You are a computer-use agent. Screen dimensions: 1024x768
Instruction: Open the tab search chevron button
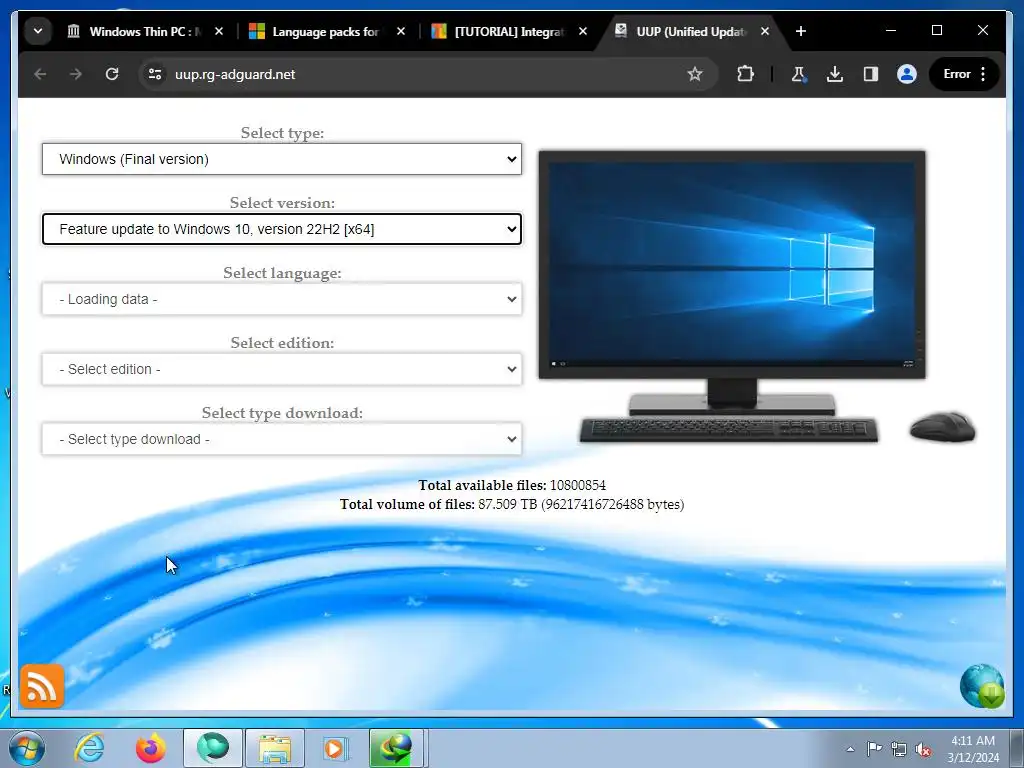(x=38, y=31)
